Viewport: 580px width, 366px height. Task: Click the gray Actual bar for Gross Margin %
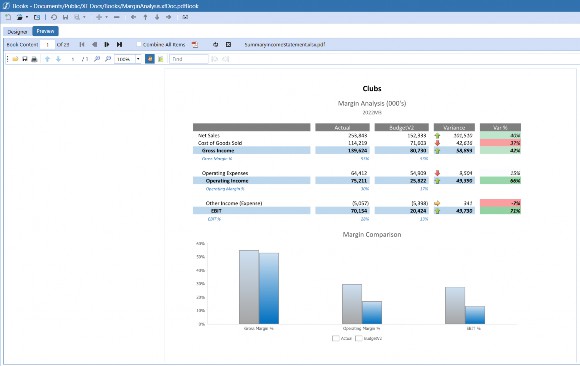pos(249,287)
